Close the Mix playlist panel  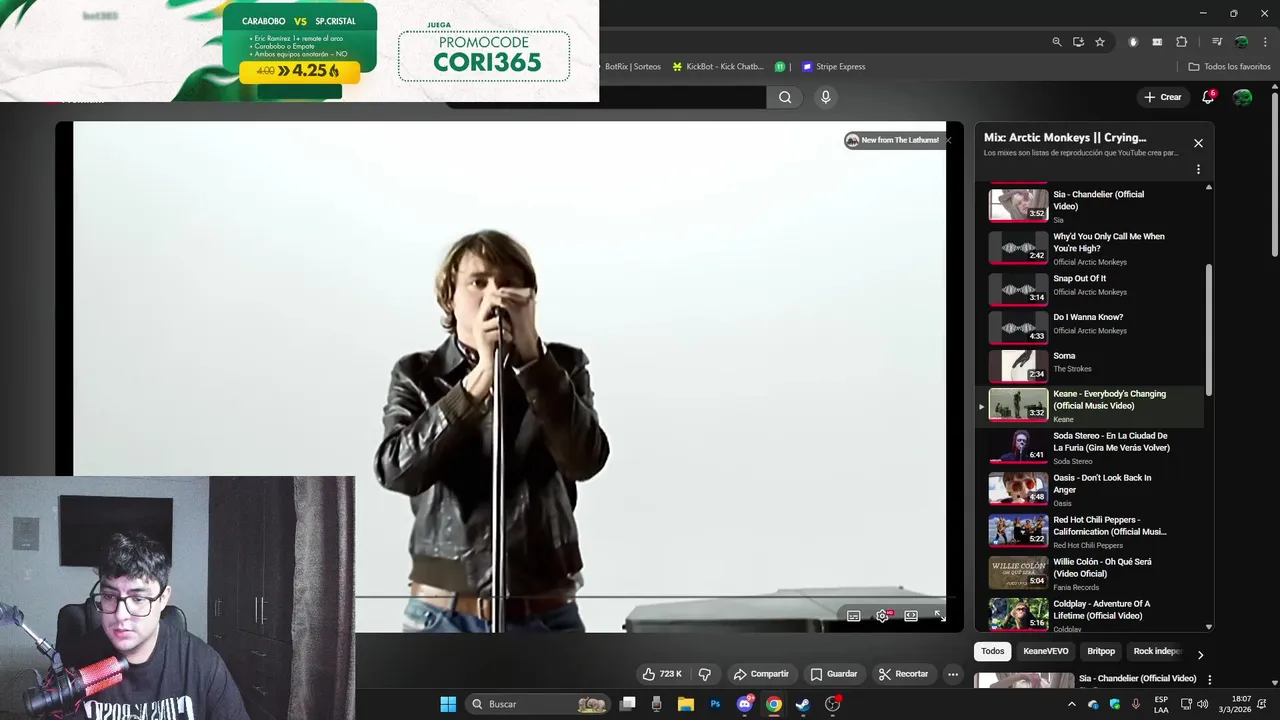coord(1198,143)
